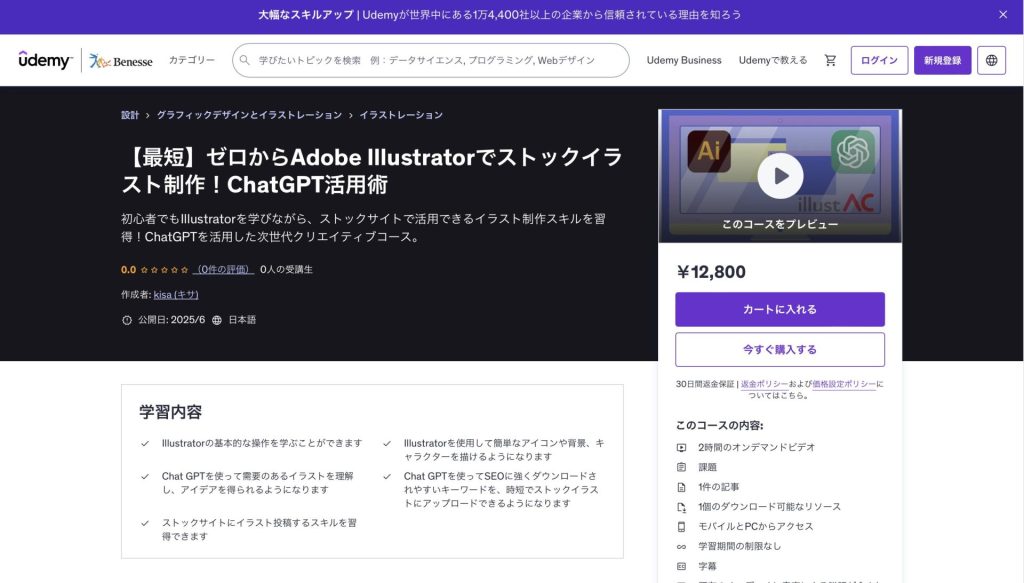
Task: Click the 0人の受講生 text
Action: click(286, 270)
